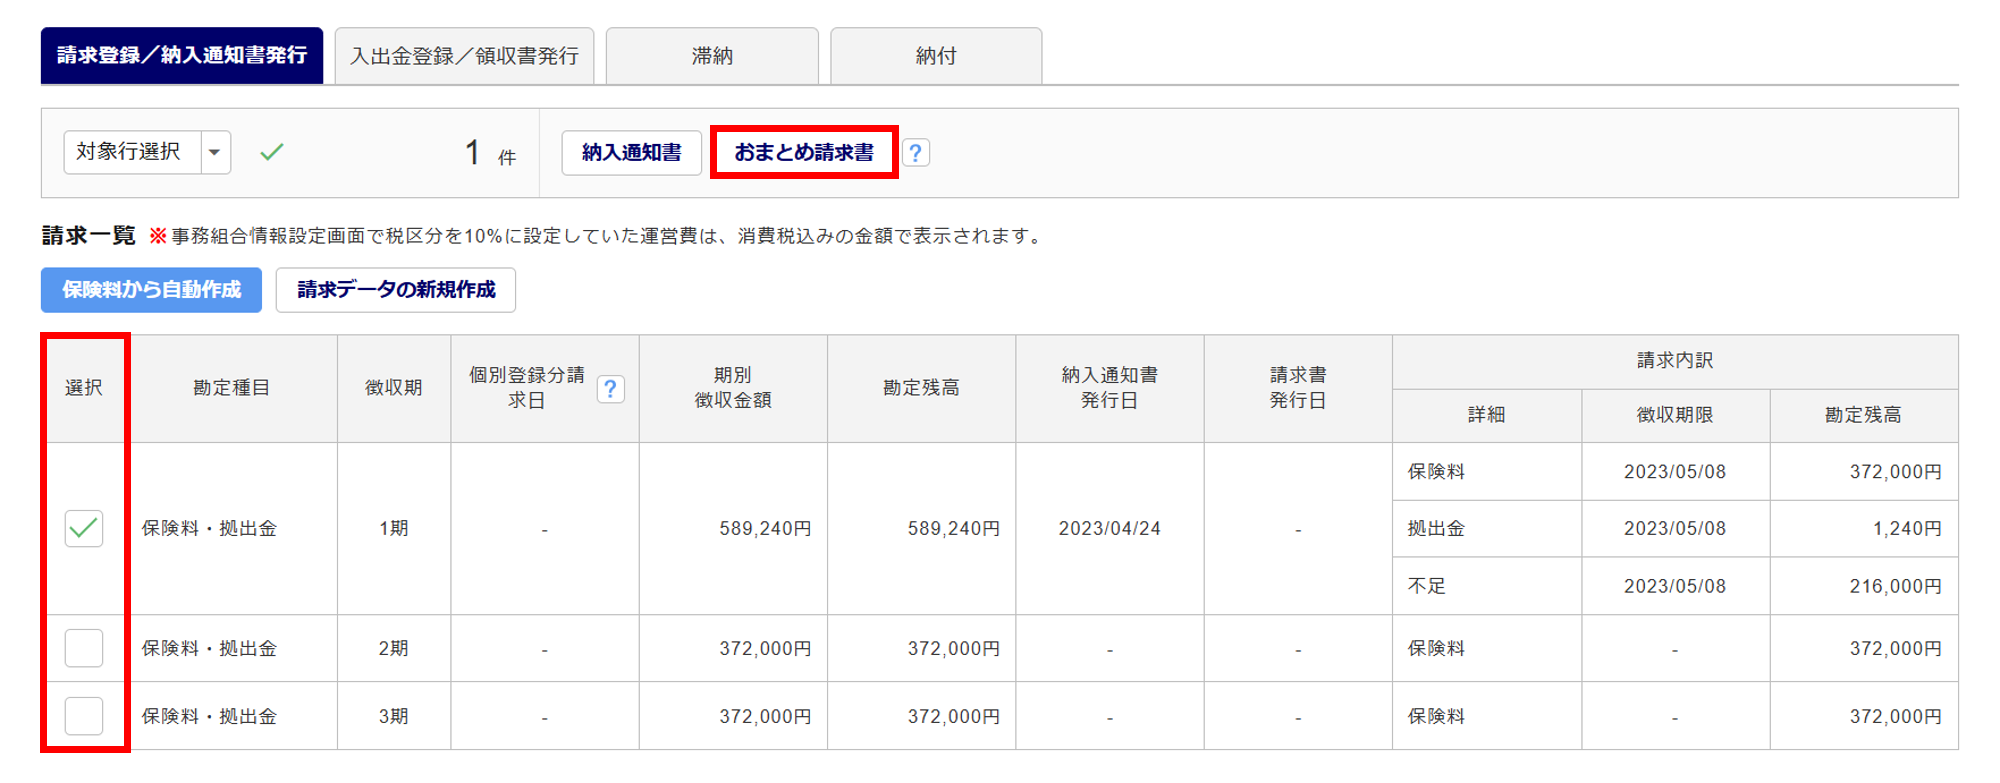Click the 納入通知書 button

click(631, 152)
